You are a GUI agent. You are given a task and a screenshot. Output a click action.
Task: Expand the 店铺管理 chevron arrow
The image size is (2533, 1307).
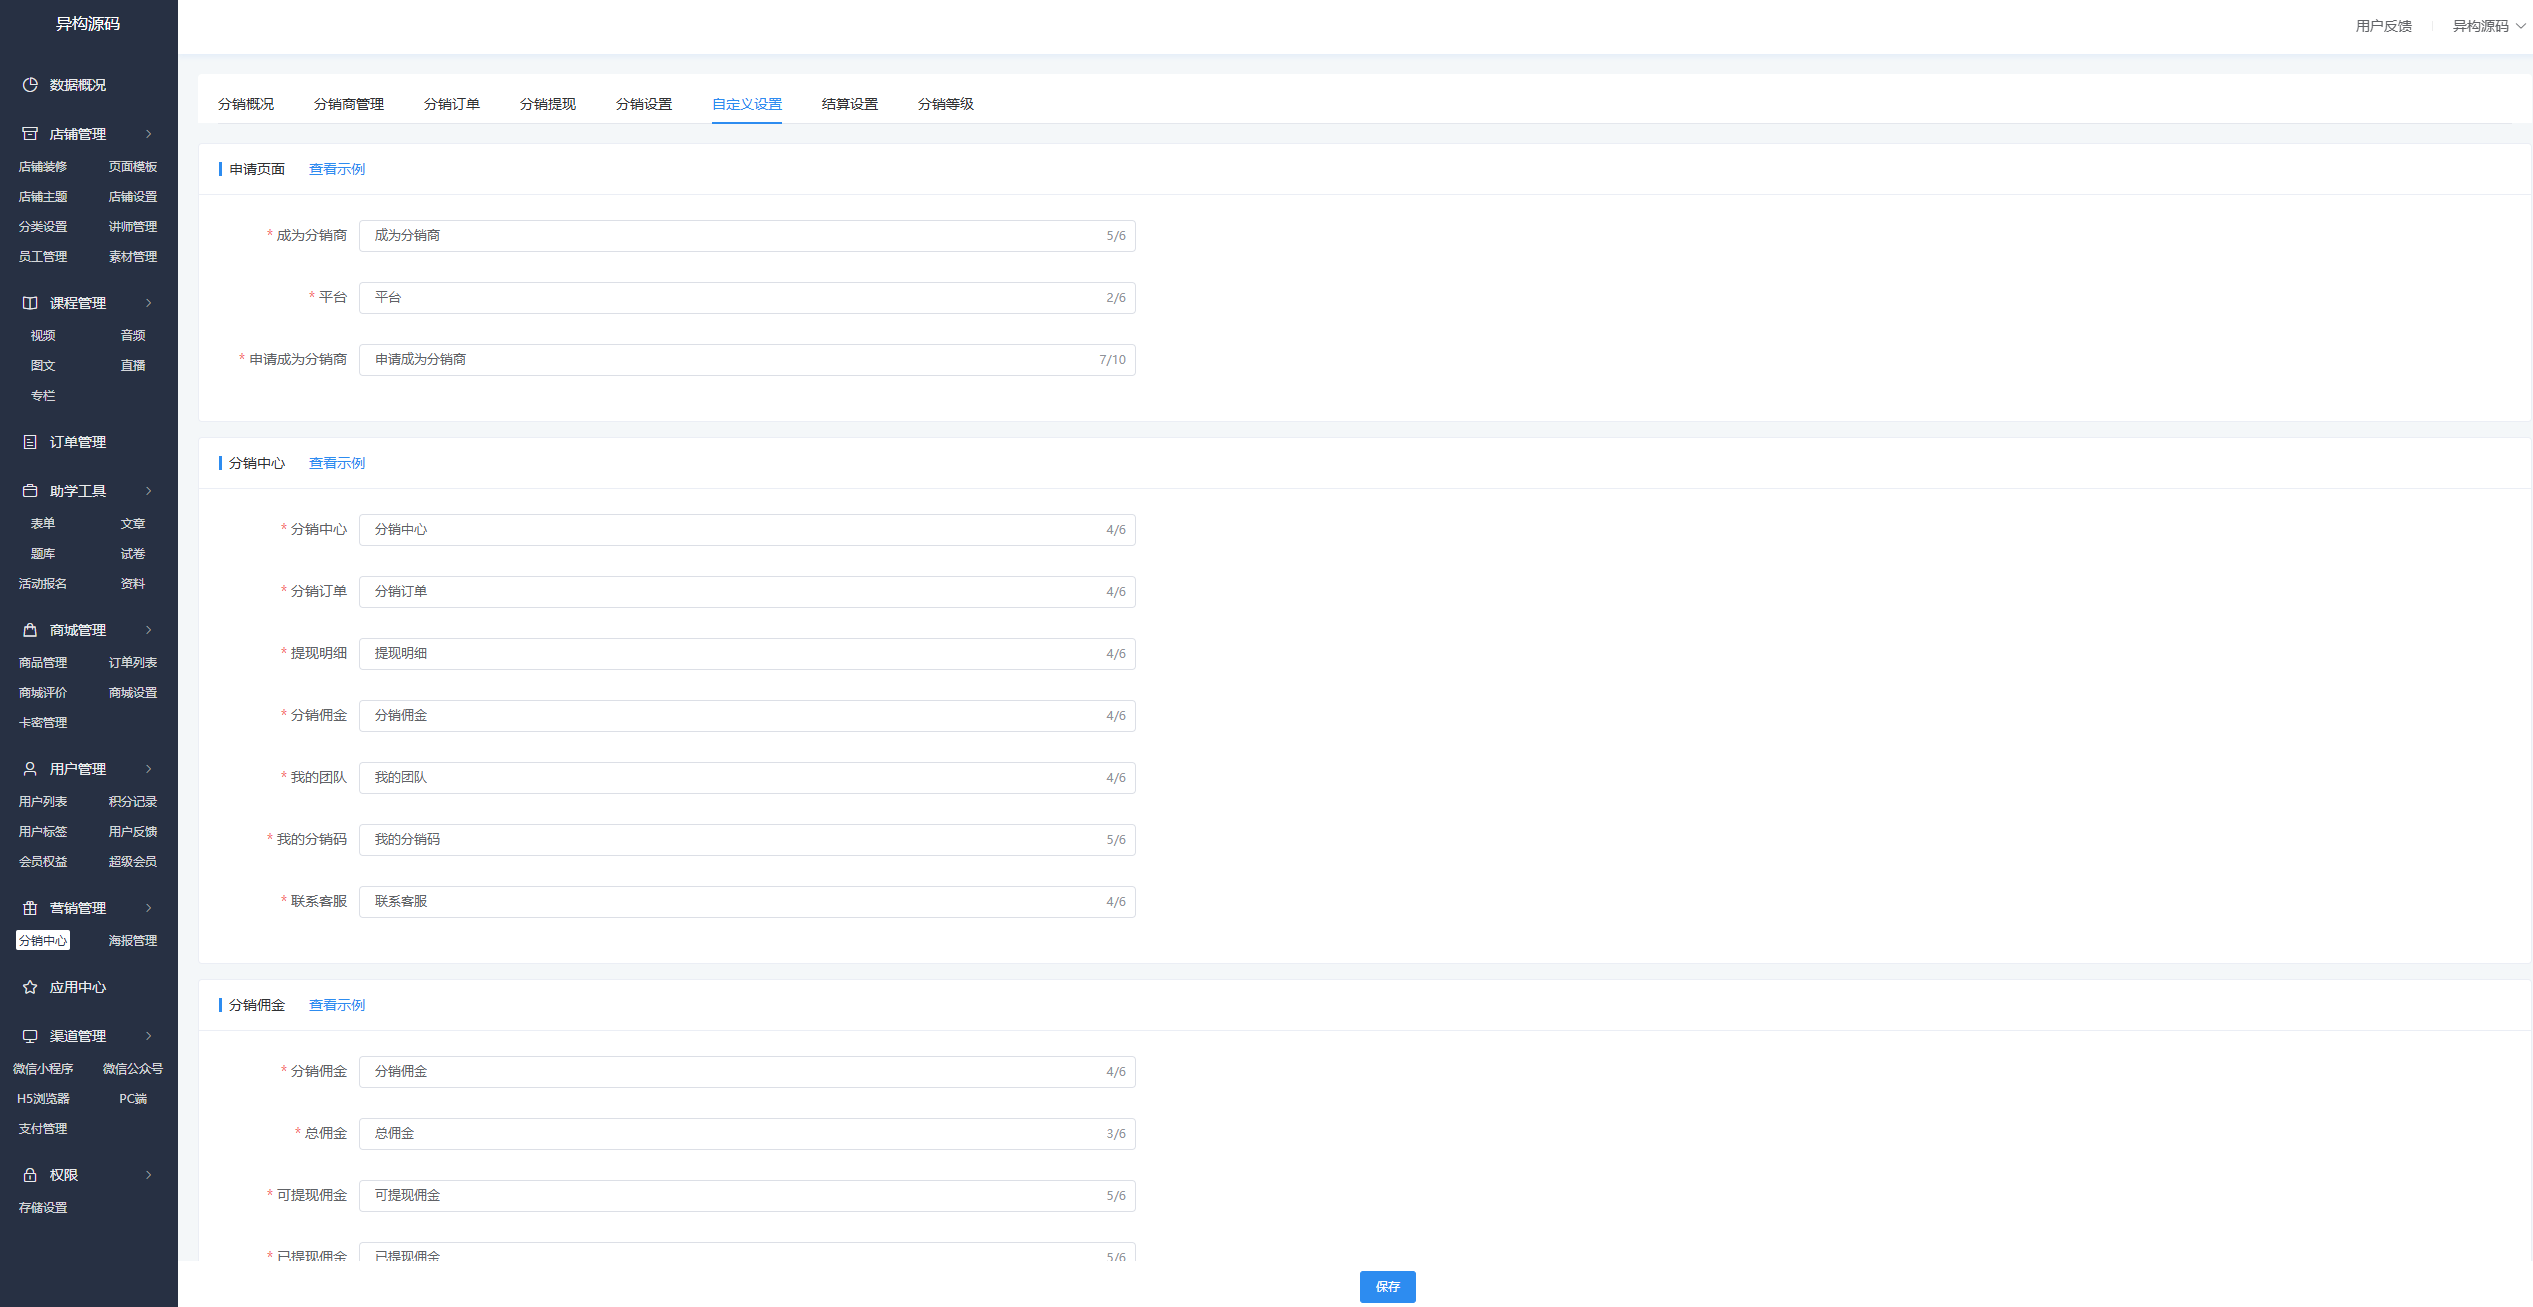pyautogui.click(x=149, y=134)
